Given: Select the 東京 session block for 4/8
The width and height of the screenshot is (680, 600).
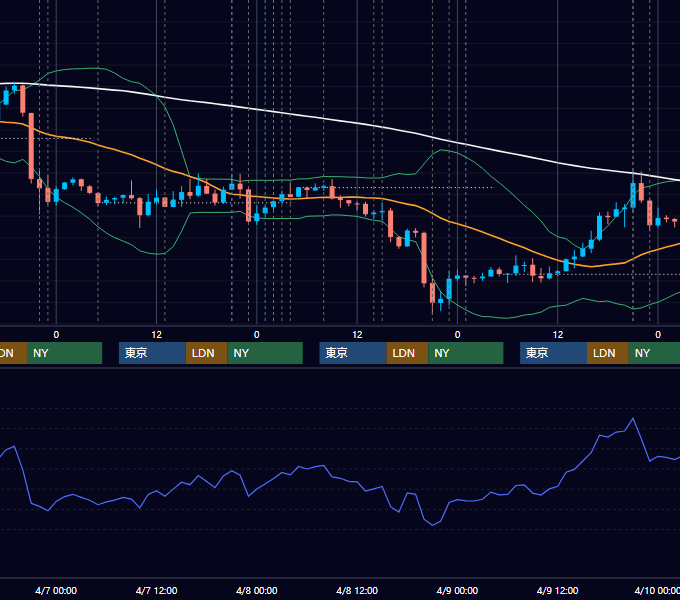Looking at the screenshot, I should coord(353,353).
